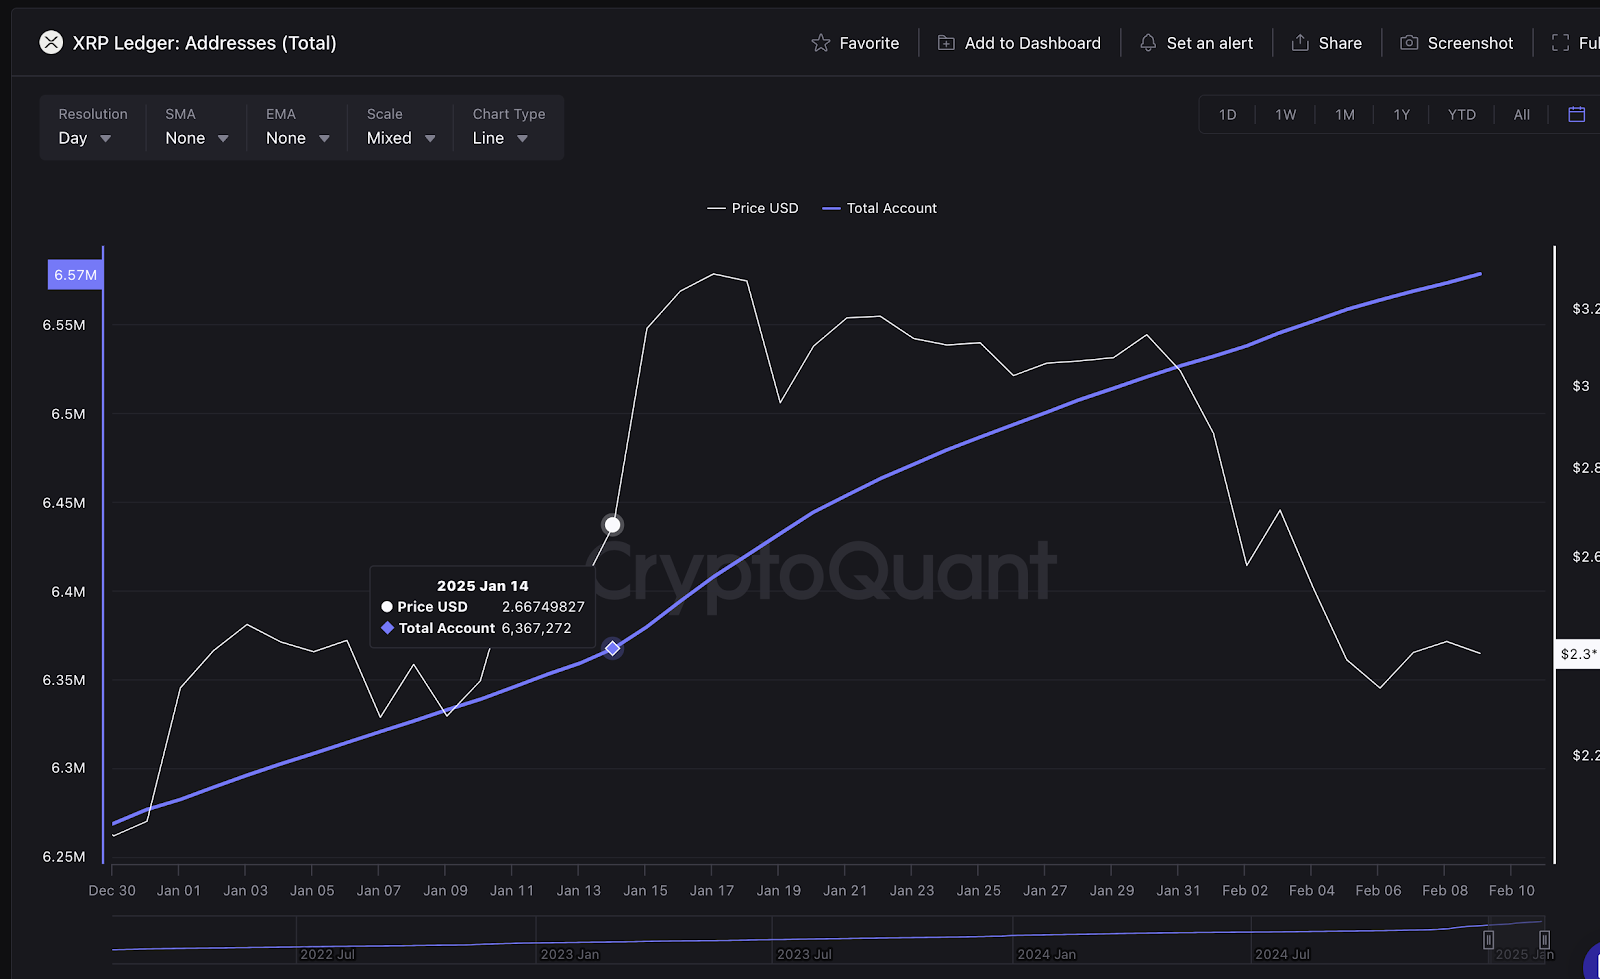
Task: Click the Add to Dashboard icon
Action: 946,43
